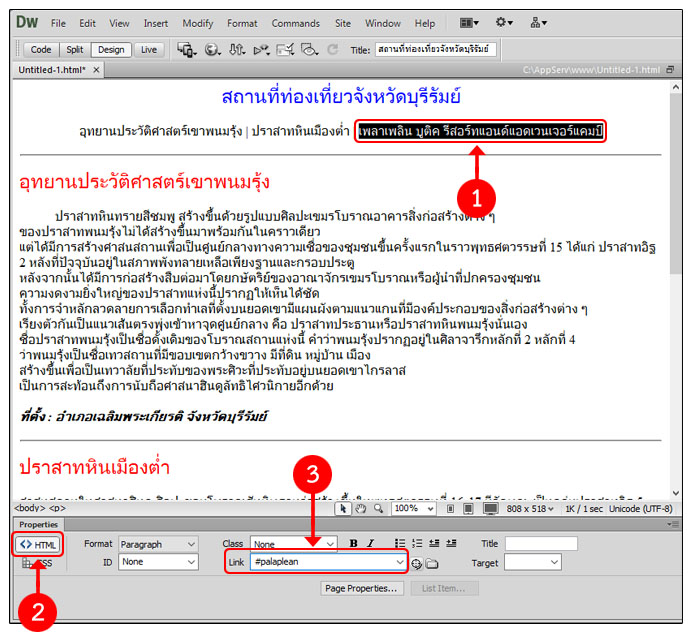The image size is (691, 636).
Task: Select the HTML properties button
Action: (x=38, y=544)
